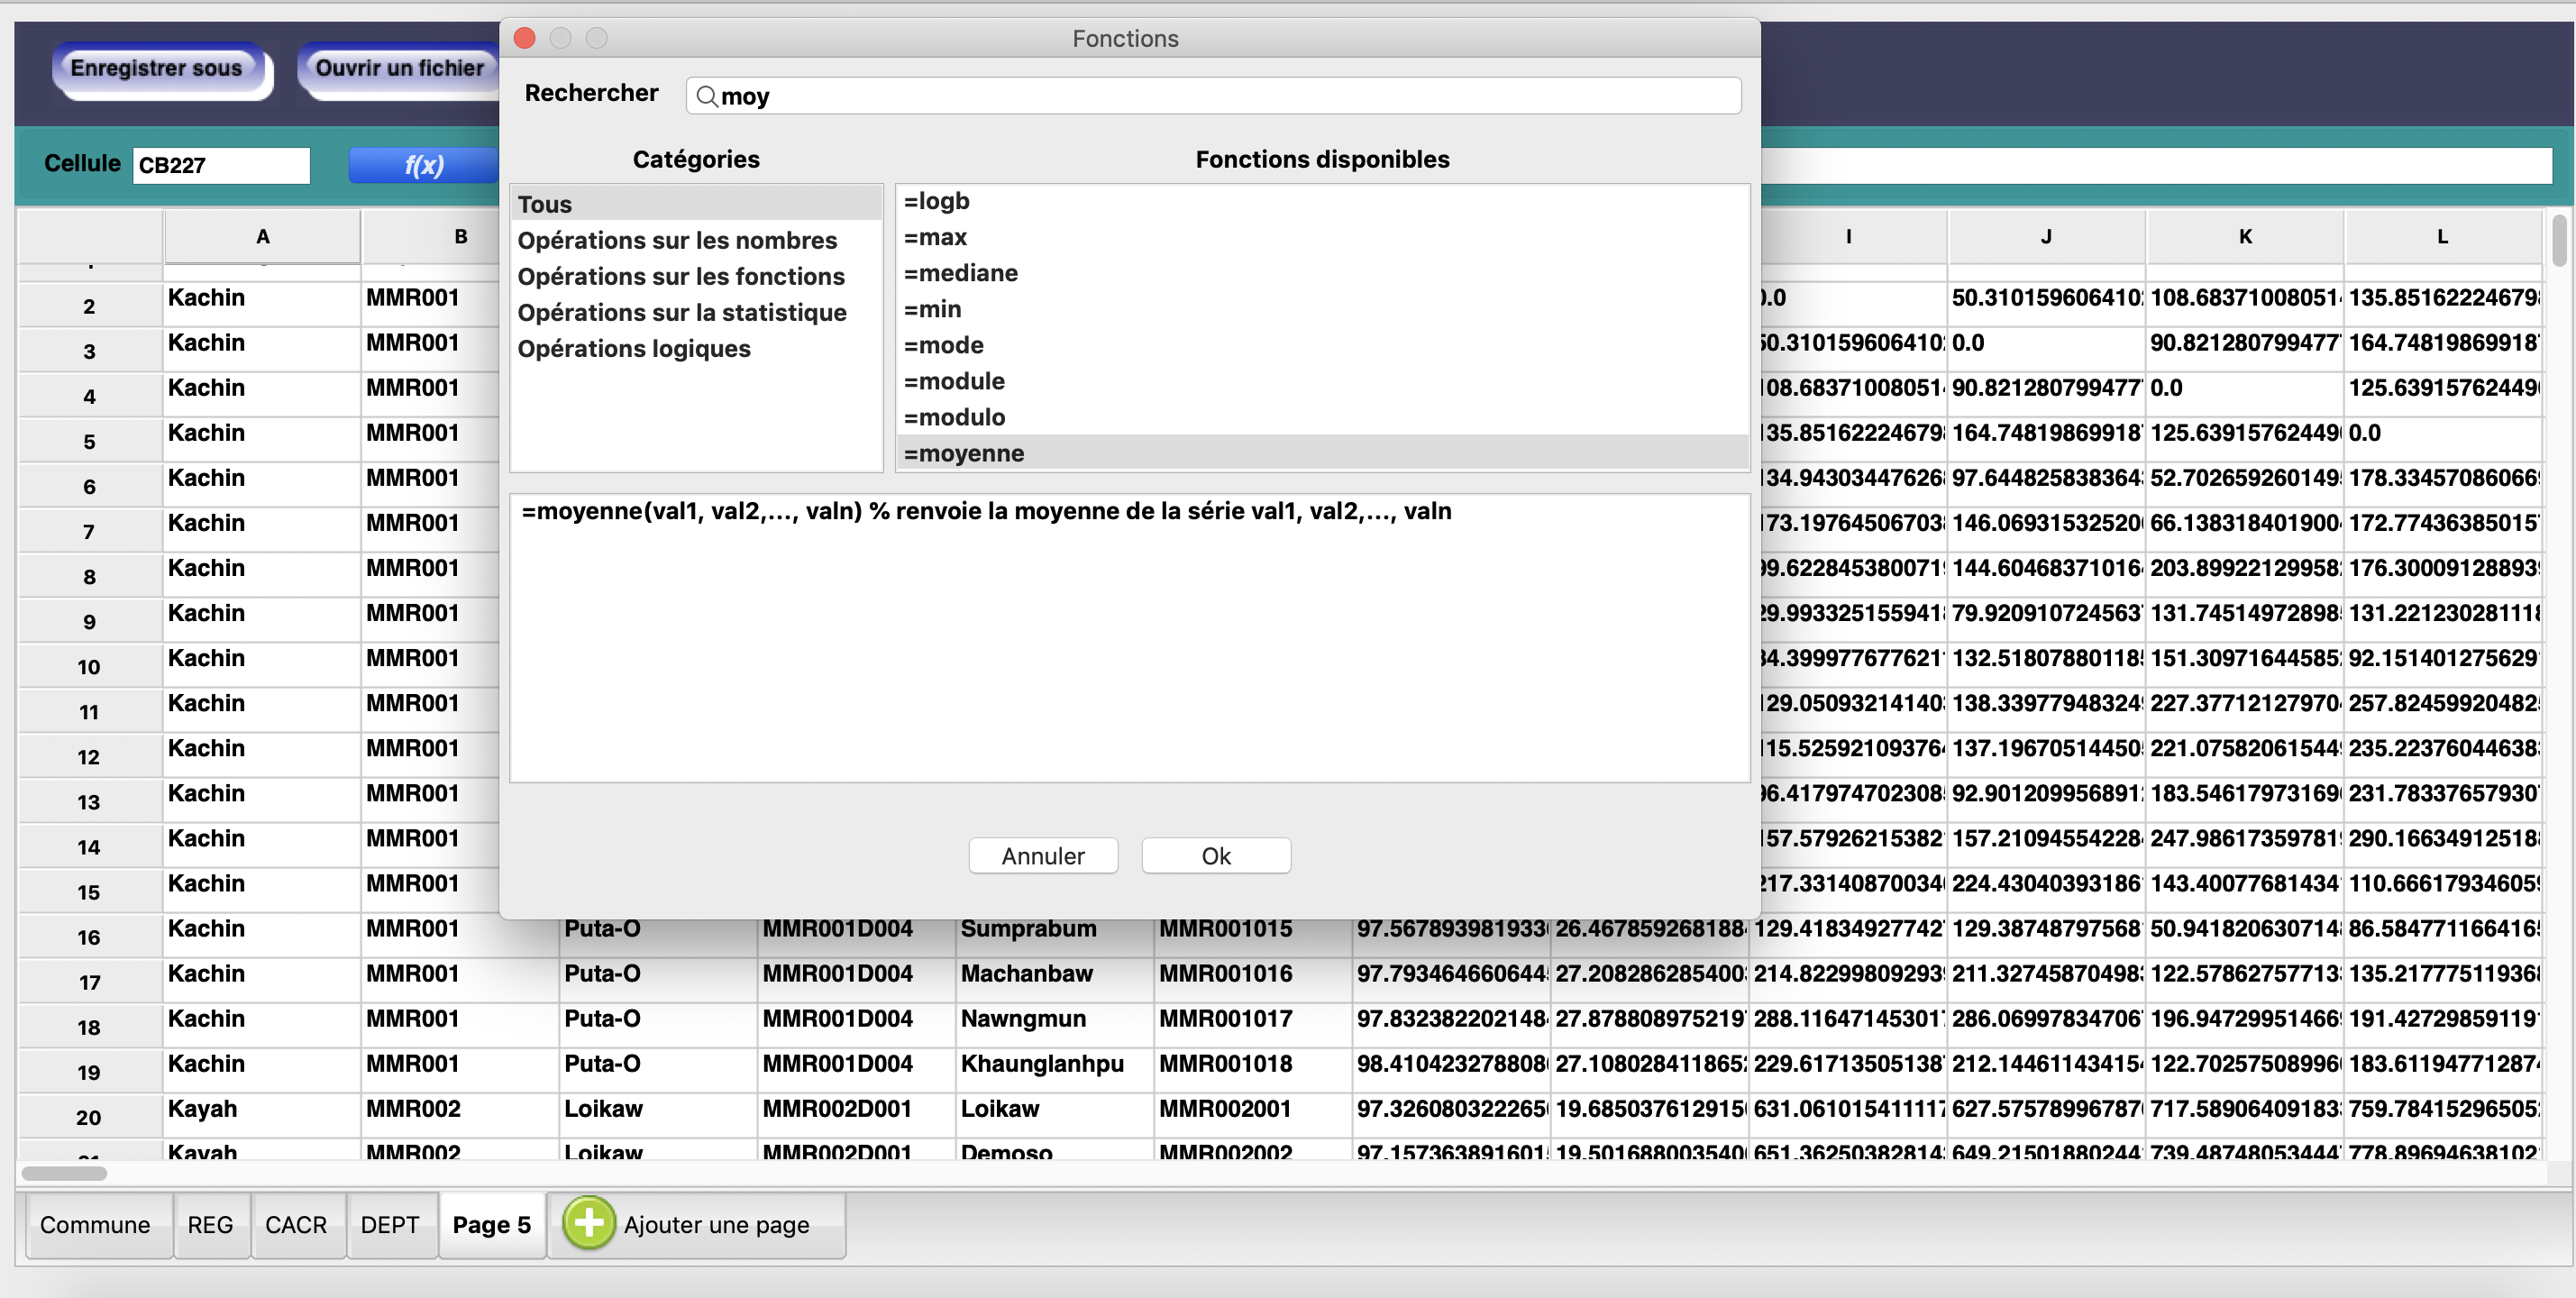Screen dimensions: 2576x1298
Task: Select the Page 5 sheet tab
Action: (492, 1225)
